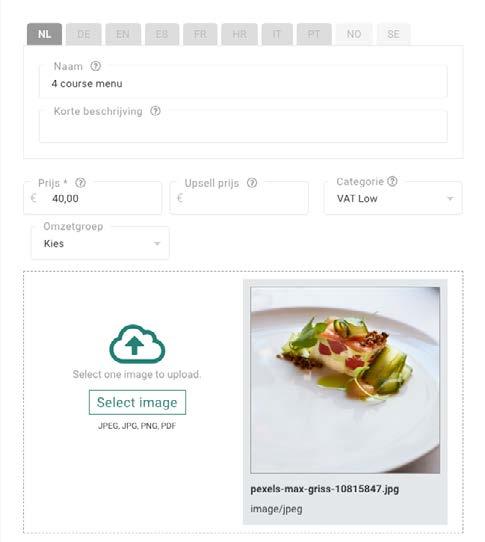Click the Prijs field showing 40,00
Screen dimensions: 485x542
92,198
